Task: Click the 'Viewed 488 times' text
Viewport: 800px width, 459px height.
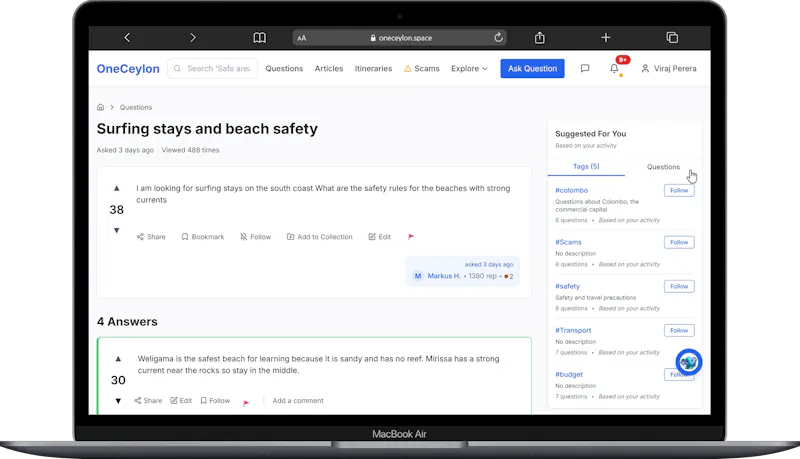Action: coord(190,150)
